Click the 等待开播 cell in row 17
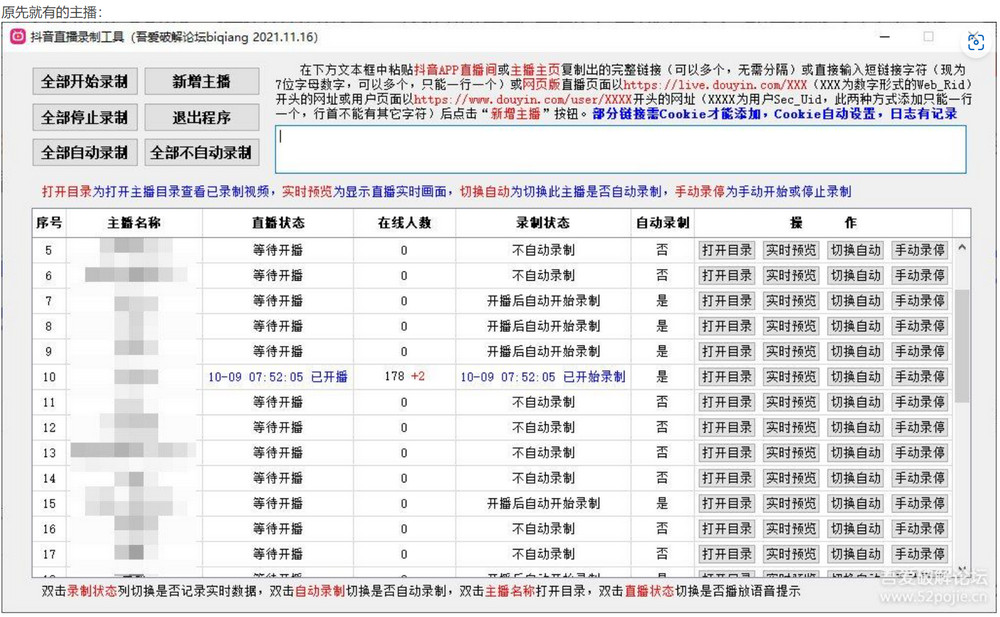 pyautogui.click(x=278, y=554)
